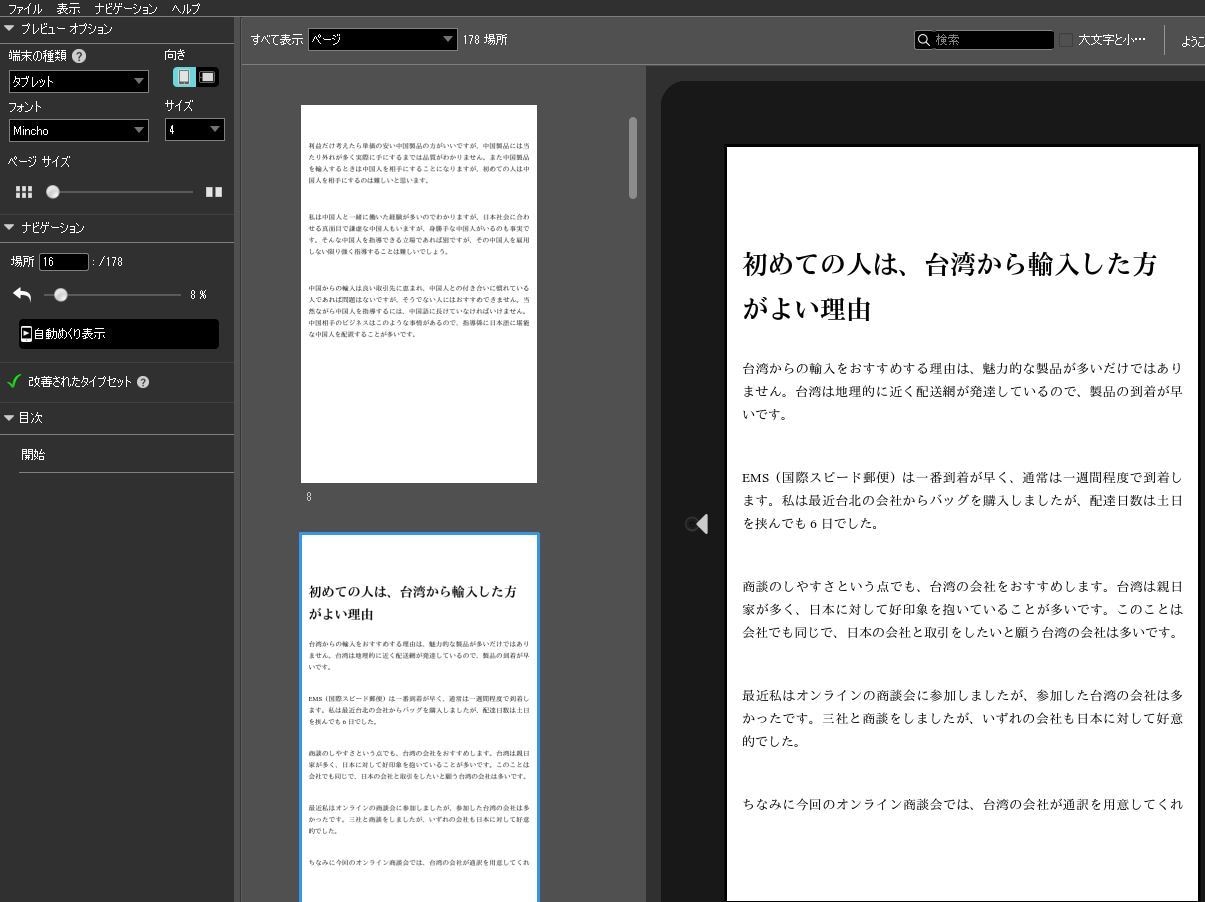This screenshot has height=902, width=1205.
Task: Click the location progress slider handle
Action: click(x=61, y=295)
